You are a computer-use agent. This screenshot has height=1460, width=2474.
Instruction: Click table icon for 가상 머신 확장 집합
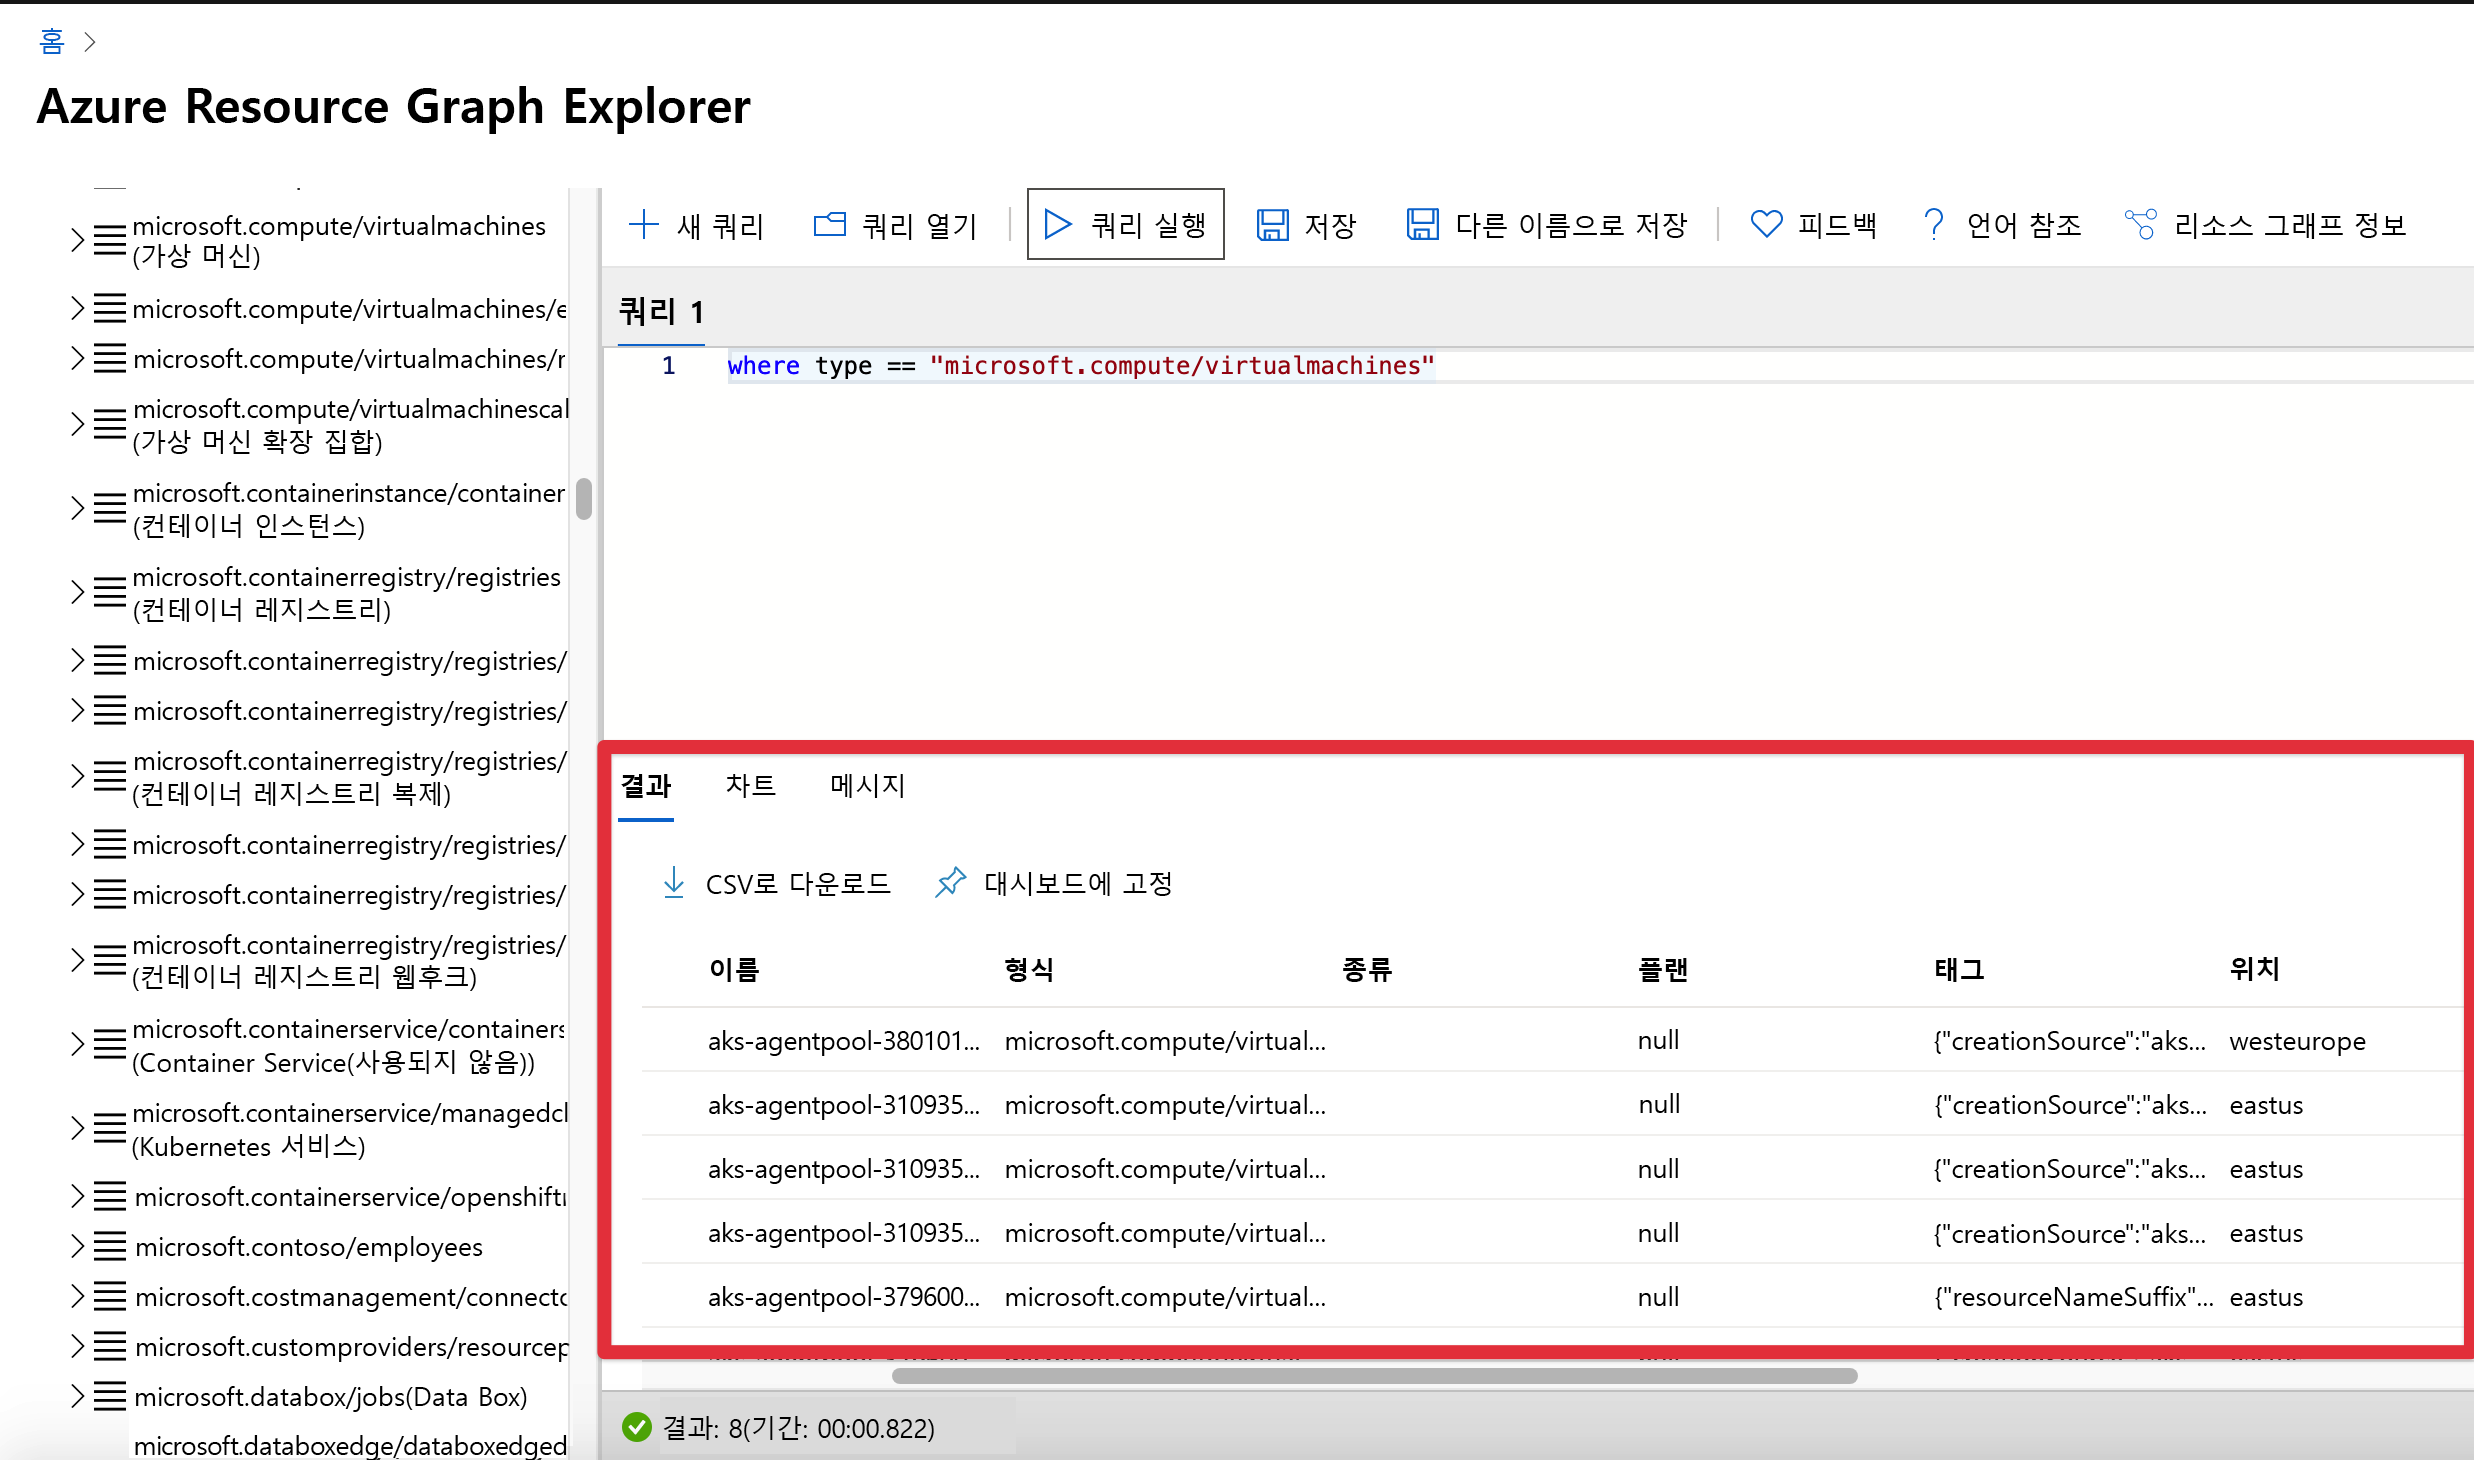tap(110, 424)
